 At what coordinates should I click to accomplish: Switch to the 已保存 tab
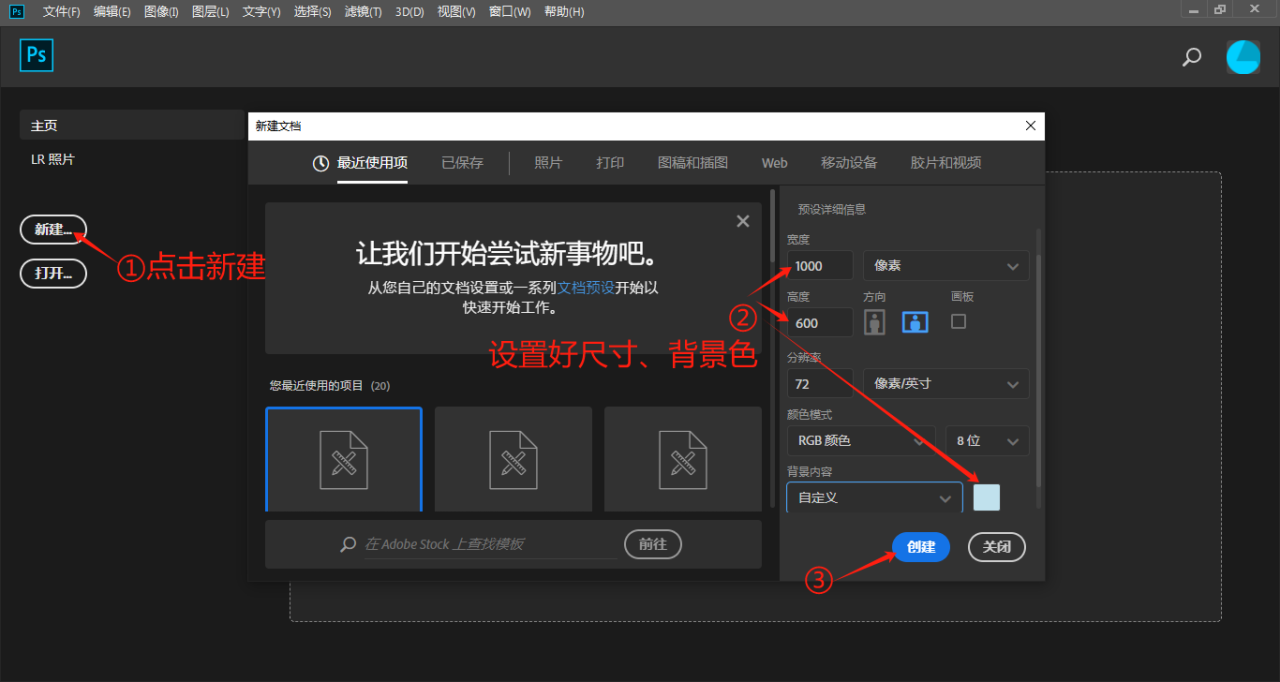[462, 163]
